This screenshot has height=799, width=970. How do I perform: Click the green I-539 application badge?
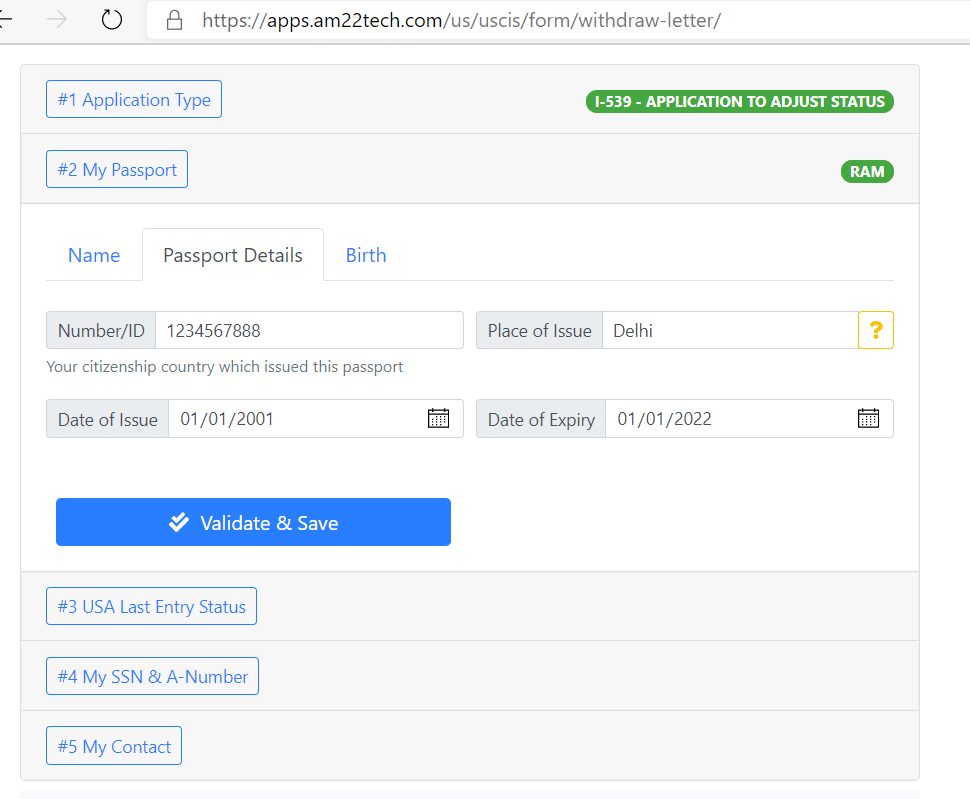tap(739, 101)
